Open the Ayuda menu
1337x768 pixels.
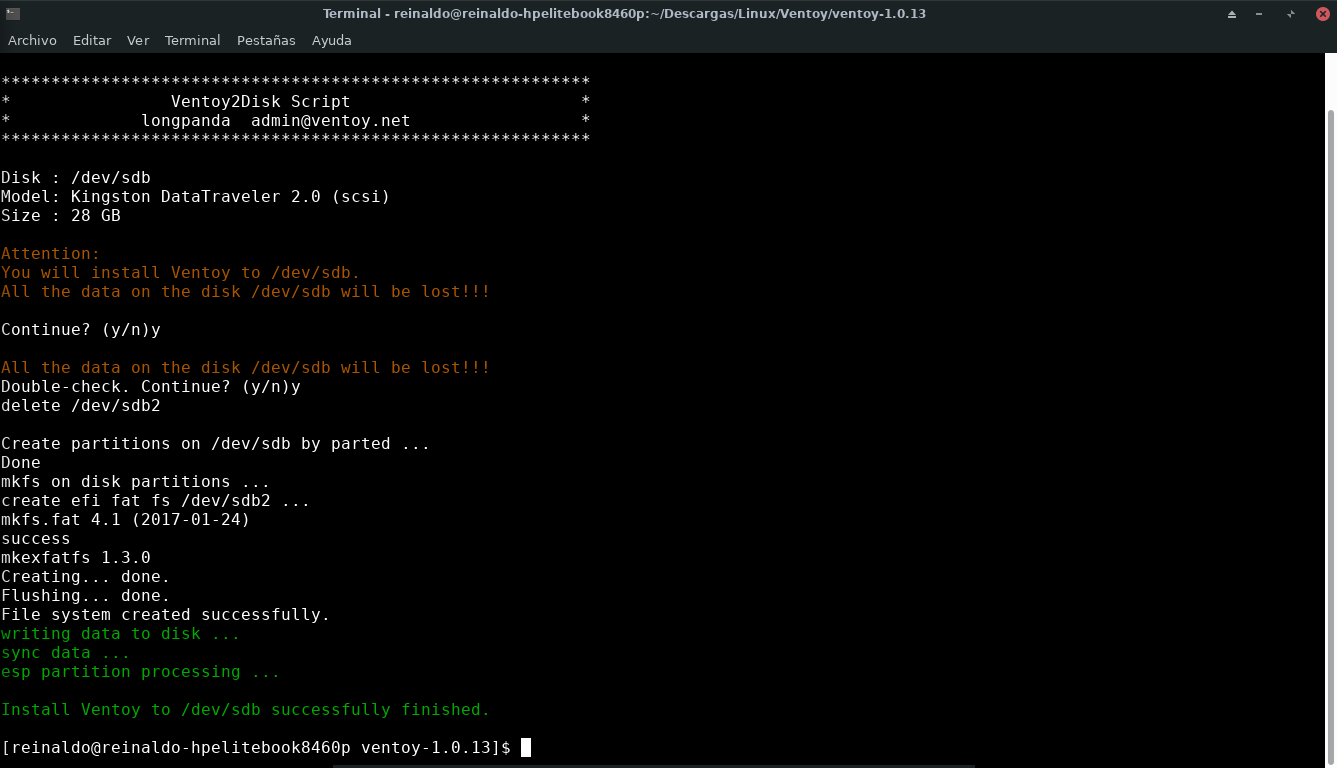click(332, 40)
